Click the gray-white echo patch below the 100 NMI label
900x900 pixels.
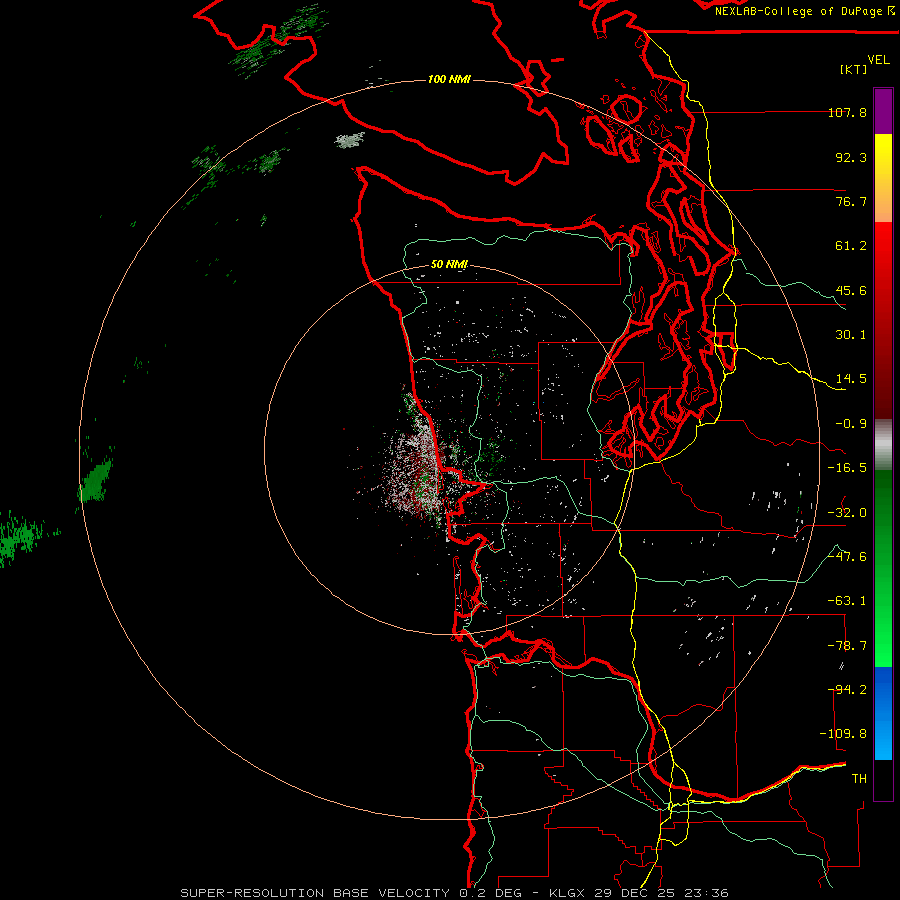point(350,139)
